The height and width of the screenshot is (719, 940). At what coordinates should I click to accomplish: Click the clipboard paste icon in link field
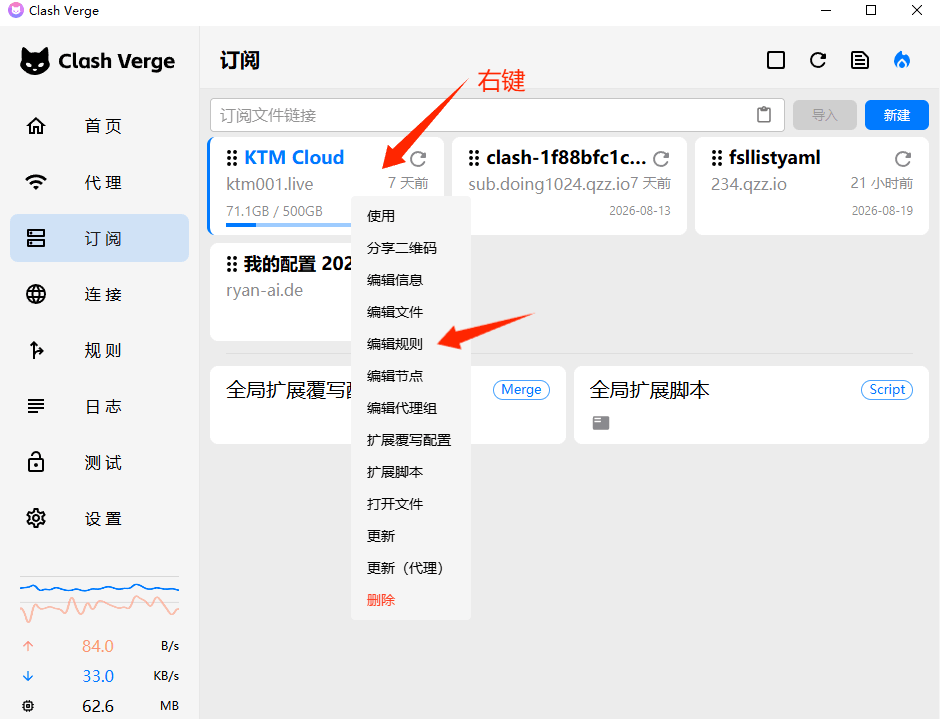pos(764,115)
